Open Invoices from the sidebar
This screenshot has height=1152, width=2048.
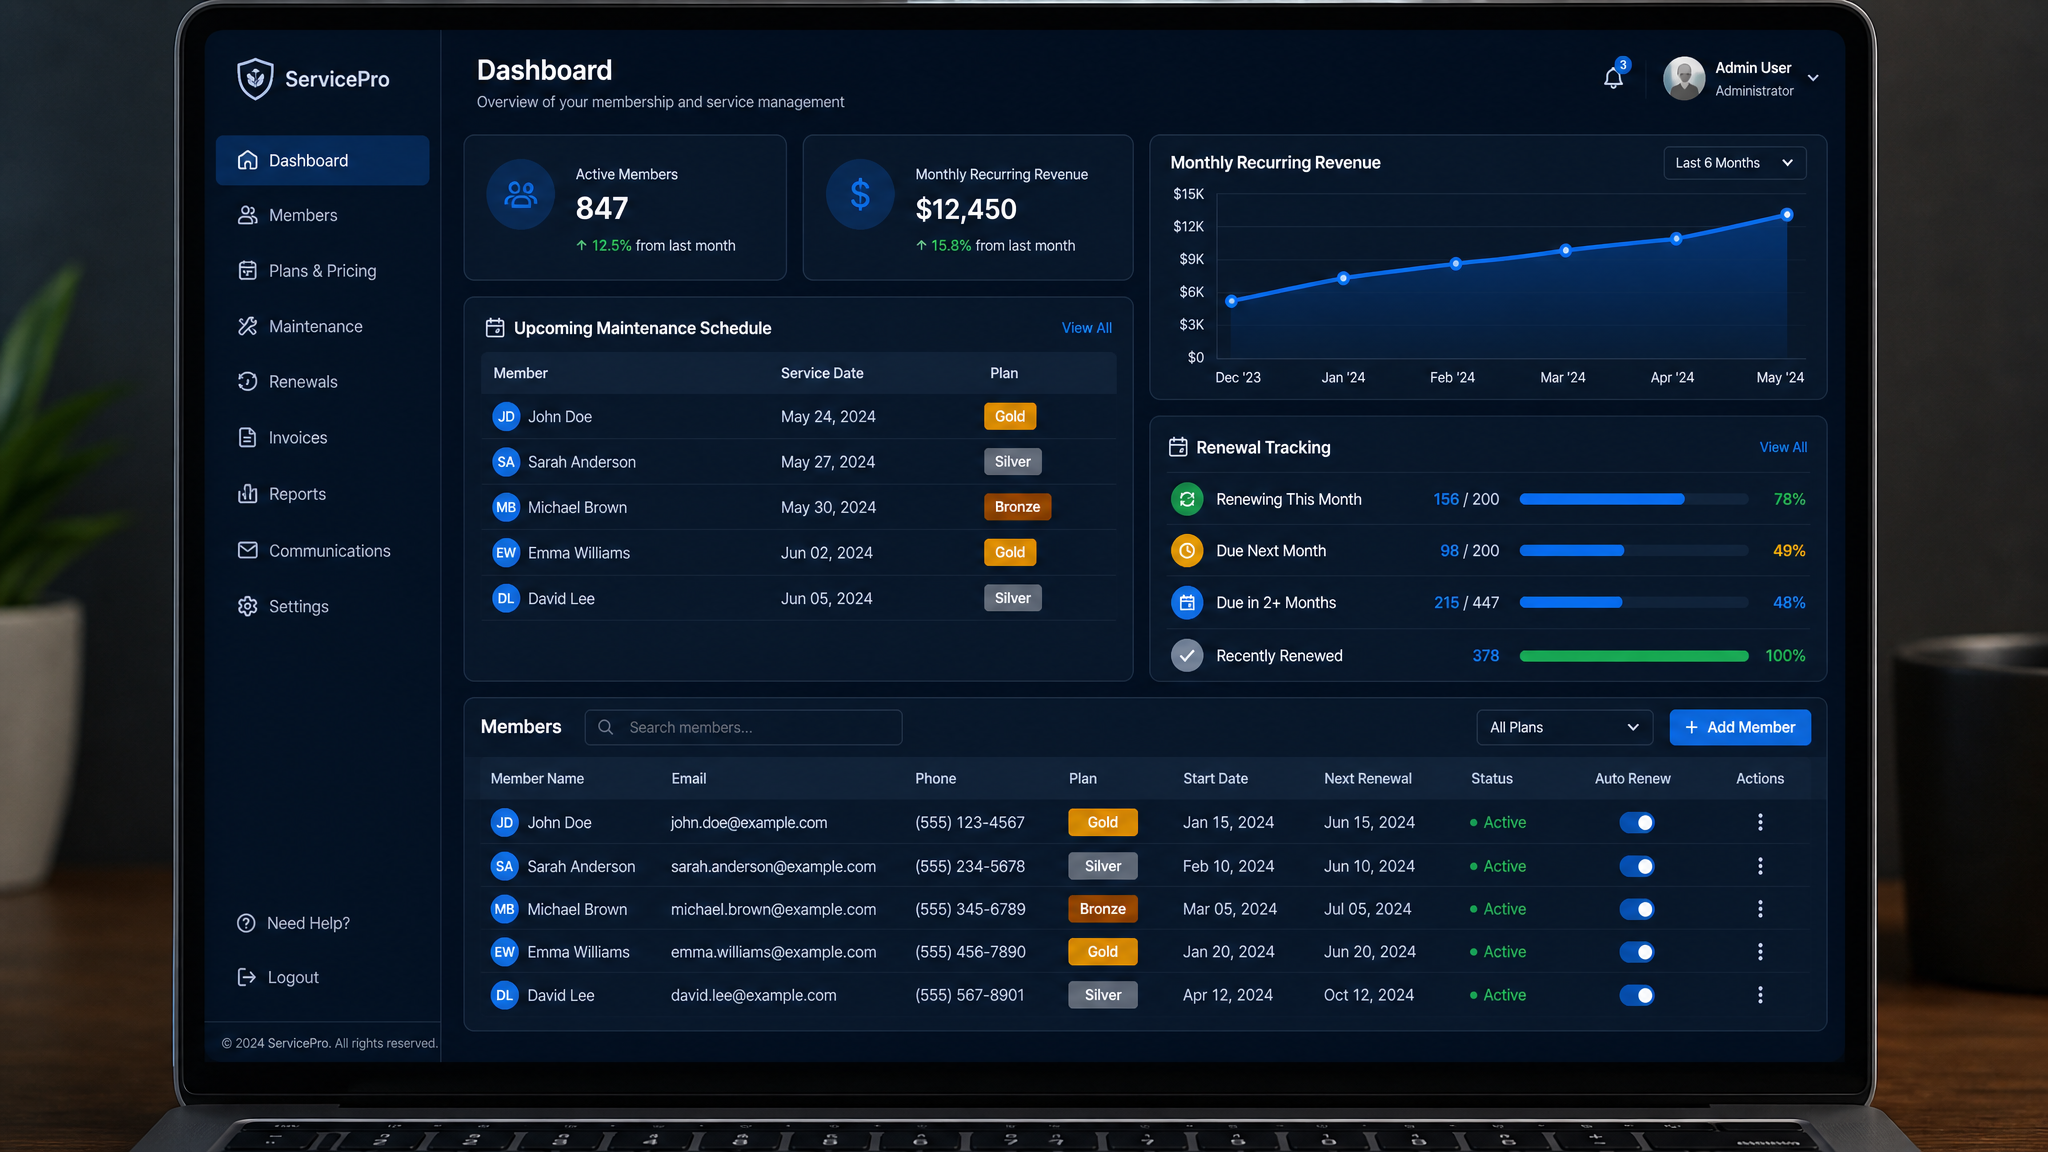point(322,437)
